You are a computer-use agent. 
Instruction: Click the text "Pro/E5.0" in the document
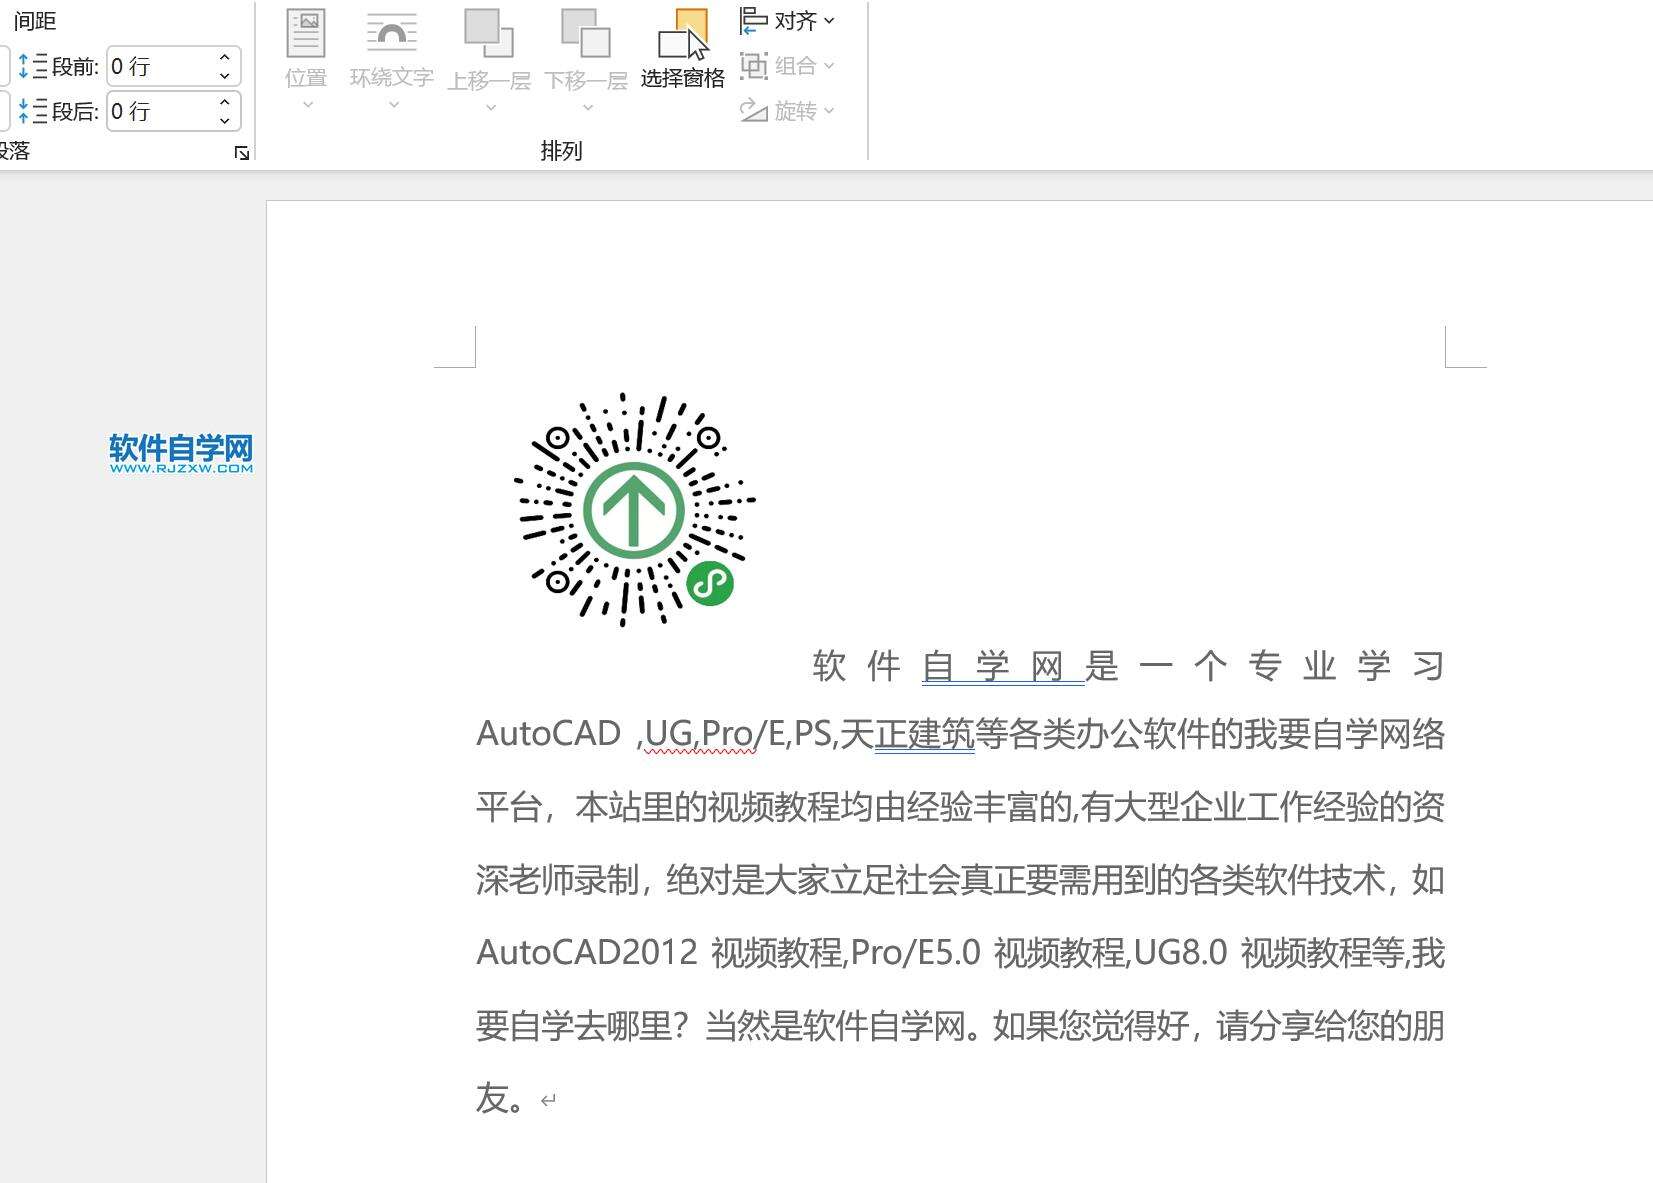[916, 952]
